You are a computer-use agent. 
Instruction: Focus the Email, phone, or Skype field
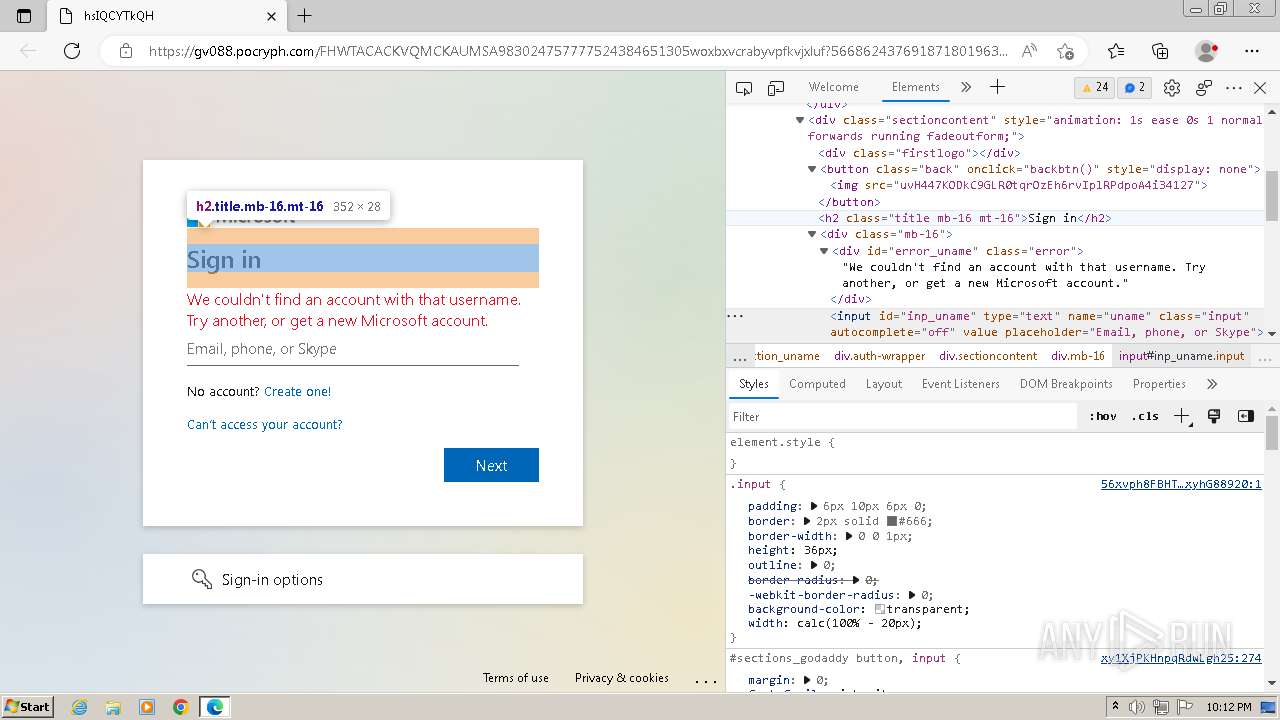click(353, 349)
